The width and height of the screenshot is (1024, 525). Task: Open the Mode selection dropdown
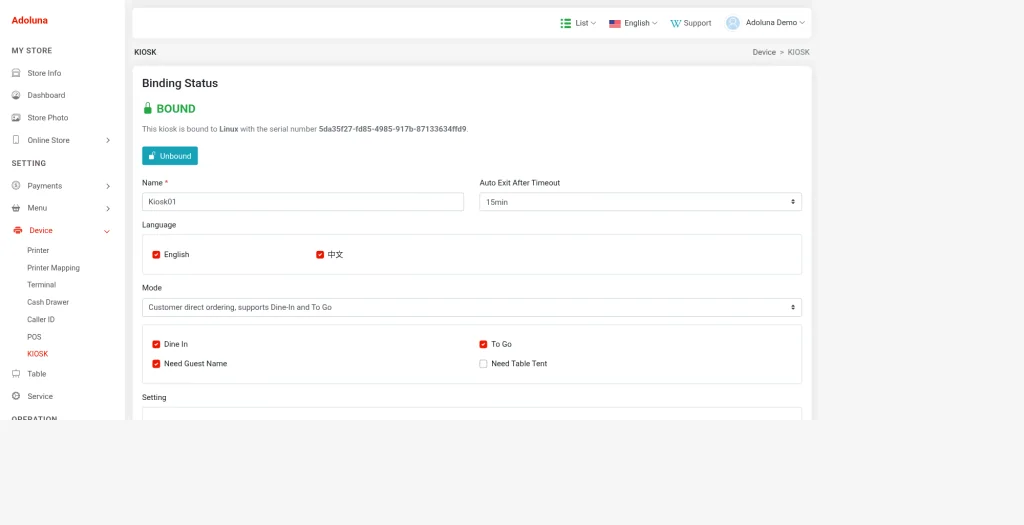[472, 307]
